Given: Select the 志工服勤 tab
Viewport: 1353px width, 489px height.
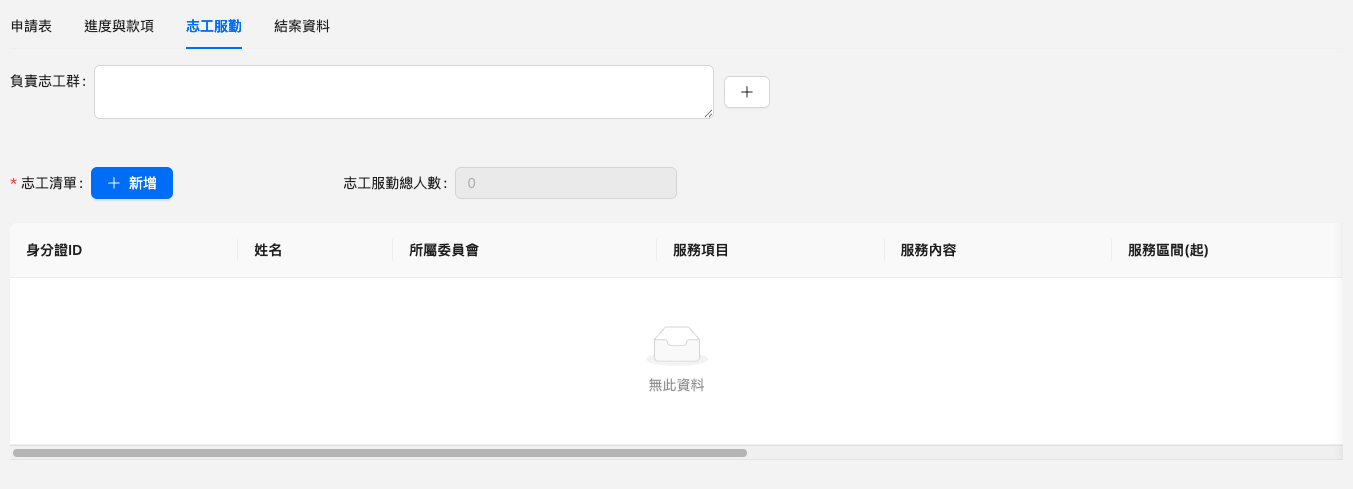Looking at the screenshot, I should point(214,26).
